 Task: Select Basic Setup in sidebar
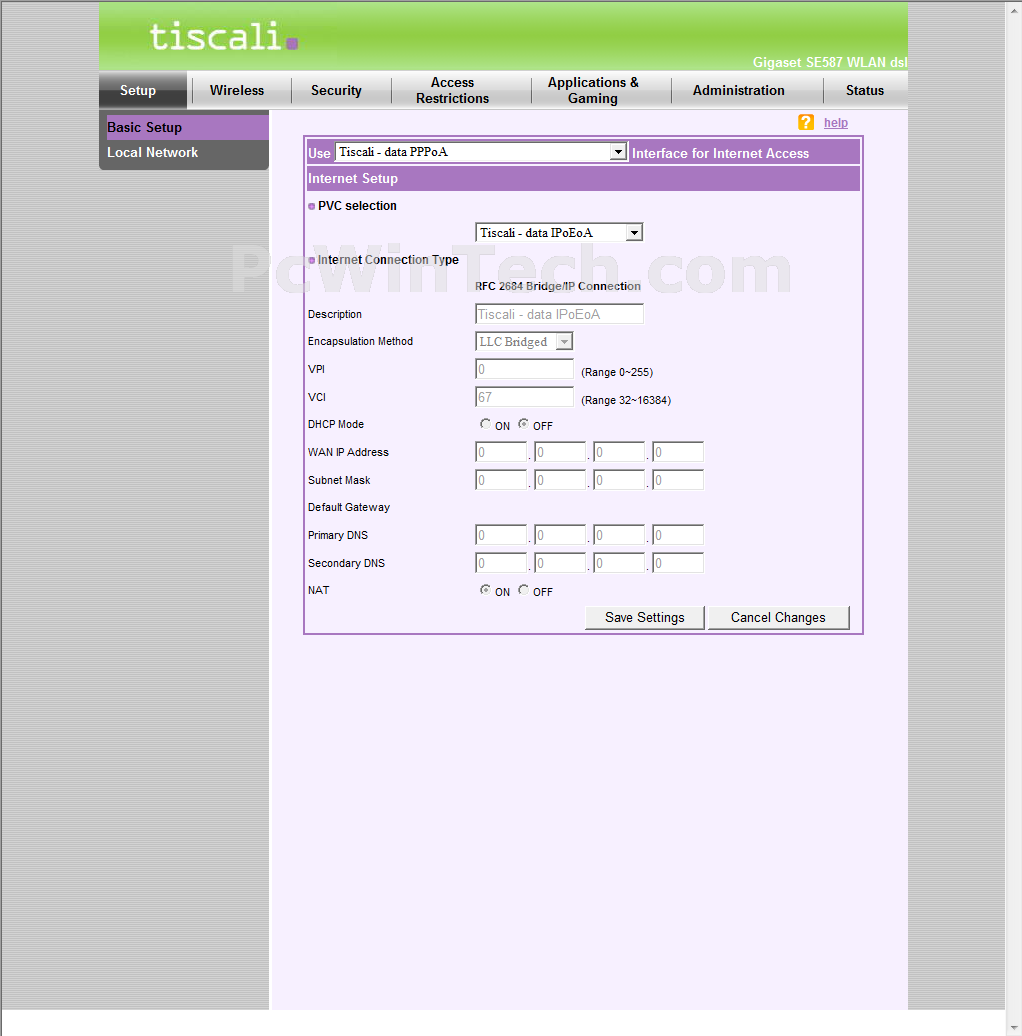188,128
